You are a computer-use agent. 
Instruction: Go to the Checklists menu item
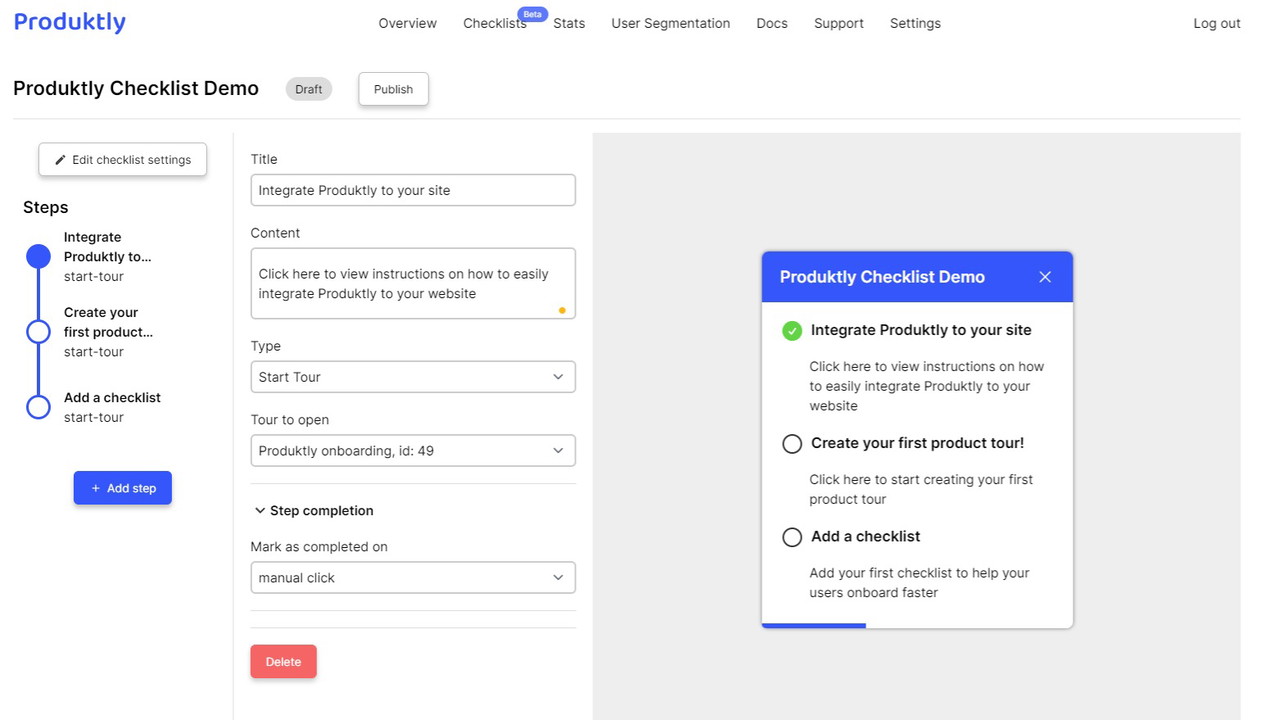pos(494,23)
